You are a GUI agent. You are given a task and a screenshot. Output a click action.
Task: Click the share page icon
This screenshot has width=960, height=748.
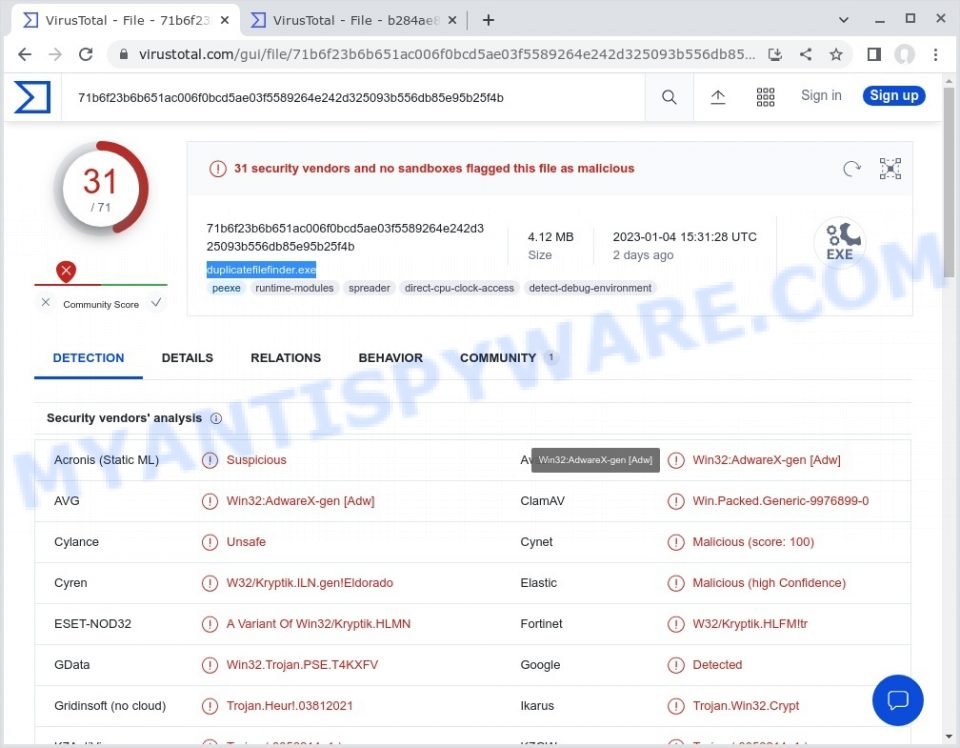pos(806,54)
